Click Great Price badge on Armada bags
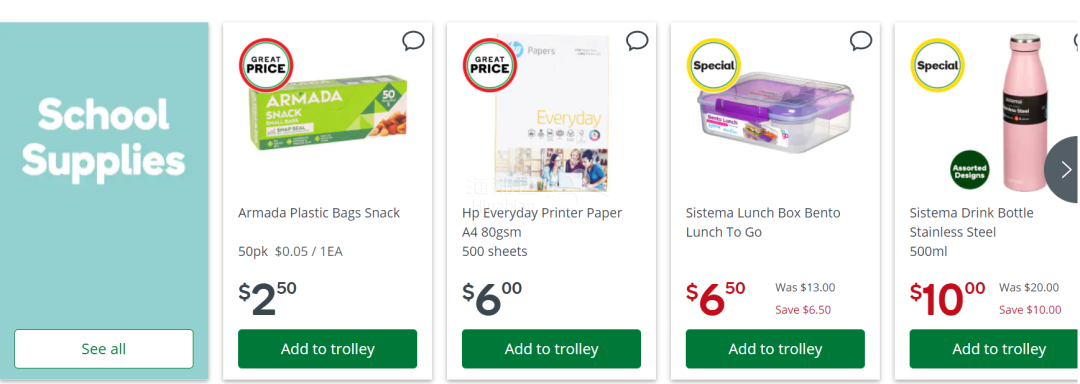This screenshot has height=384, width=1080. coord(266,65)
